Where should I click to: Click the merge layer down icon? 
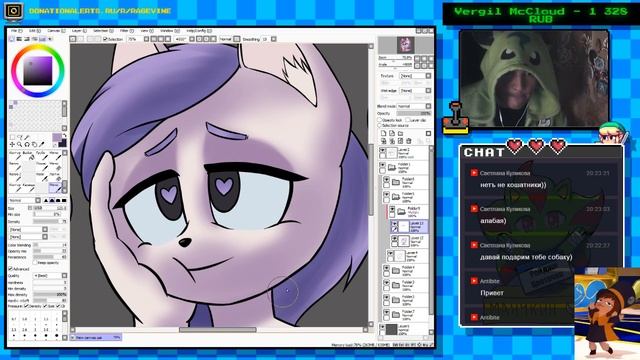tap(392, 141)
